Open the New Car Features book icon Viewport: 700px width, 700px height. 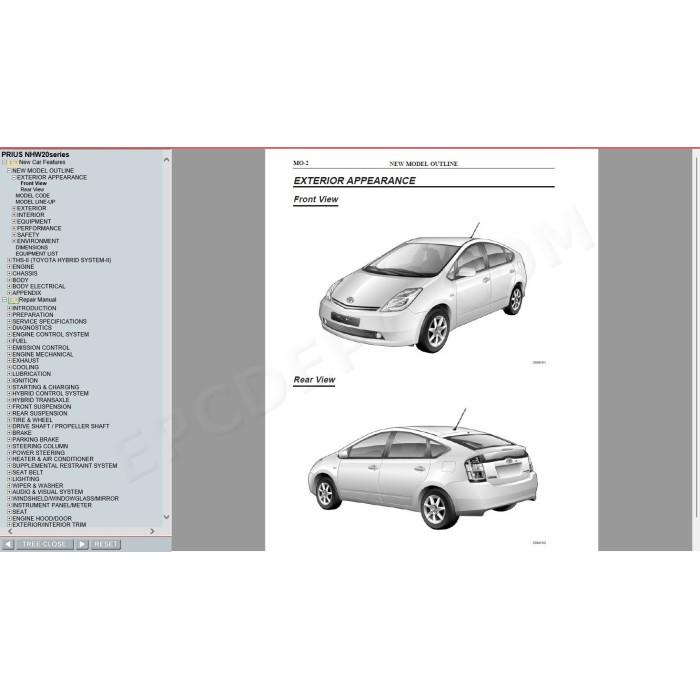[13, 162]
